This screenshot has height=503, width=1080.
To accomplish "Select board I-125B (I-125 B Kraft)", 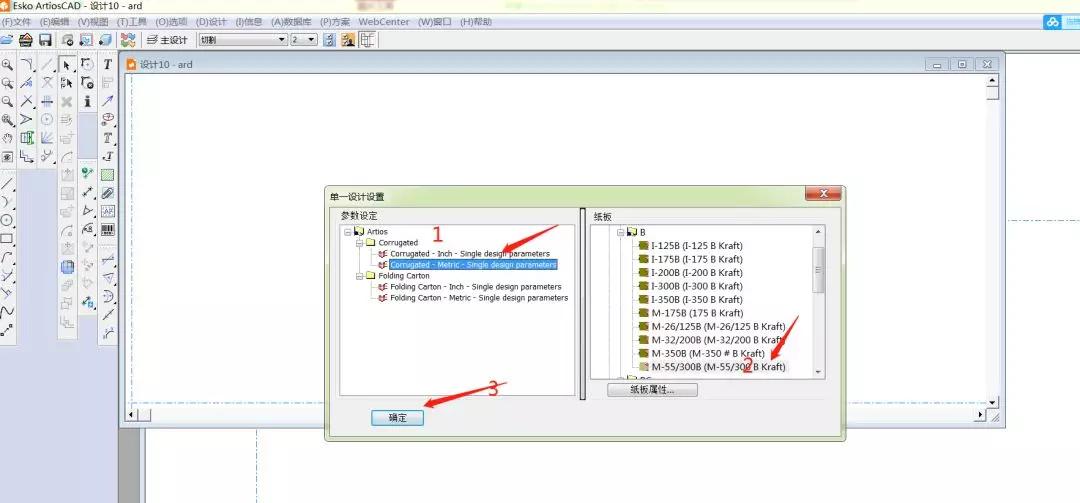I will tap(697, 246).
